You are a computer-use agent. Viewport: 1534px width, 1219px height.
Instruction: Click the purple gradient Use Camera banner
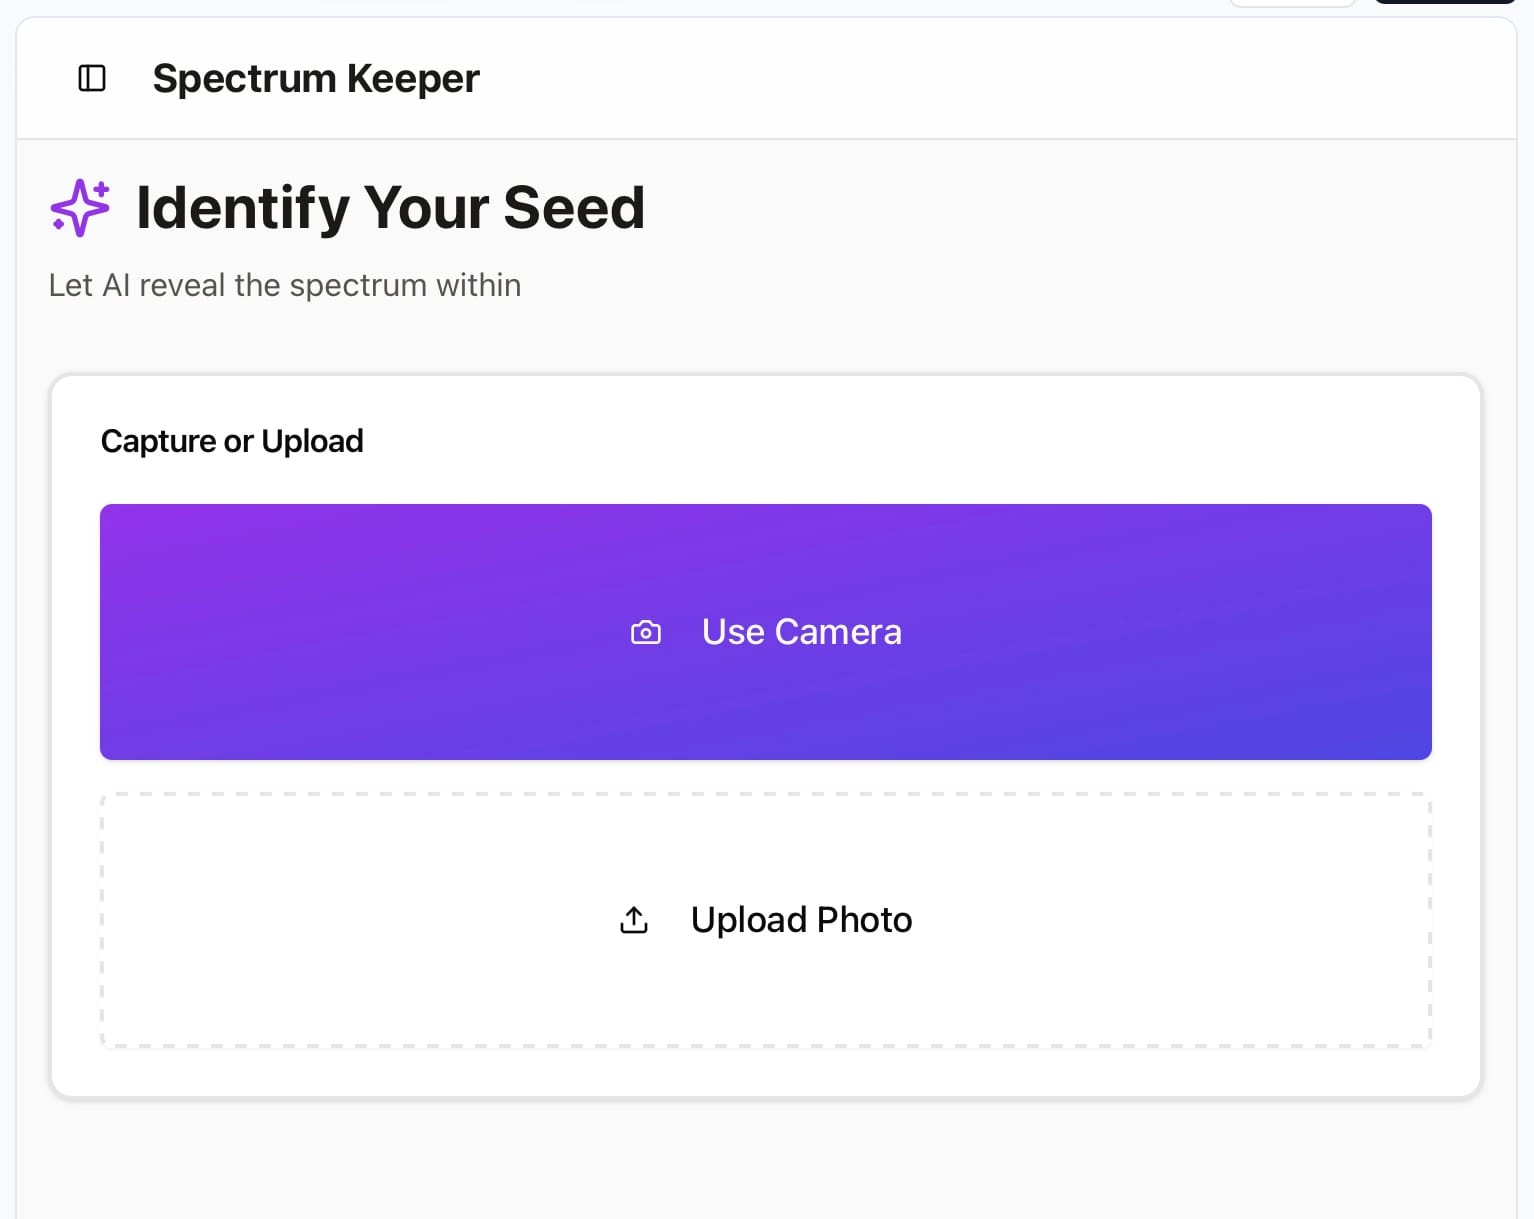(x=765, y=631)
